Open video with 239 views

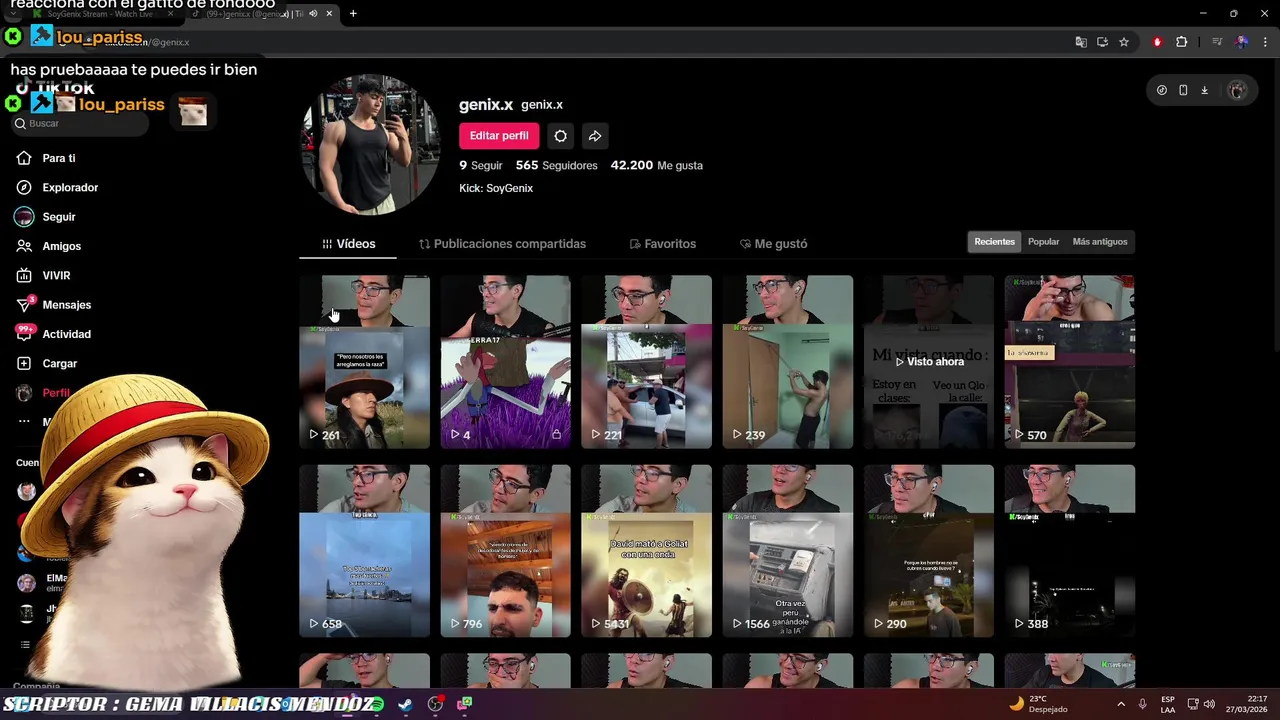[x=788, y=362]
